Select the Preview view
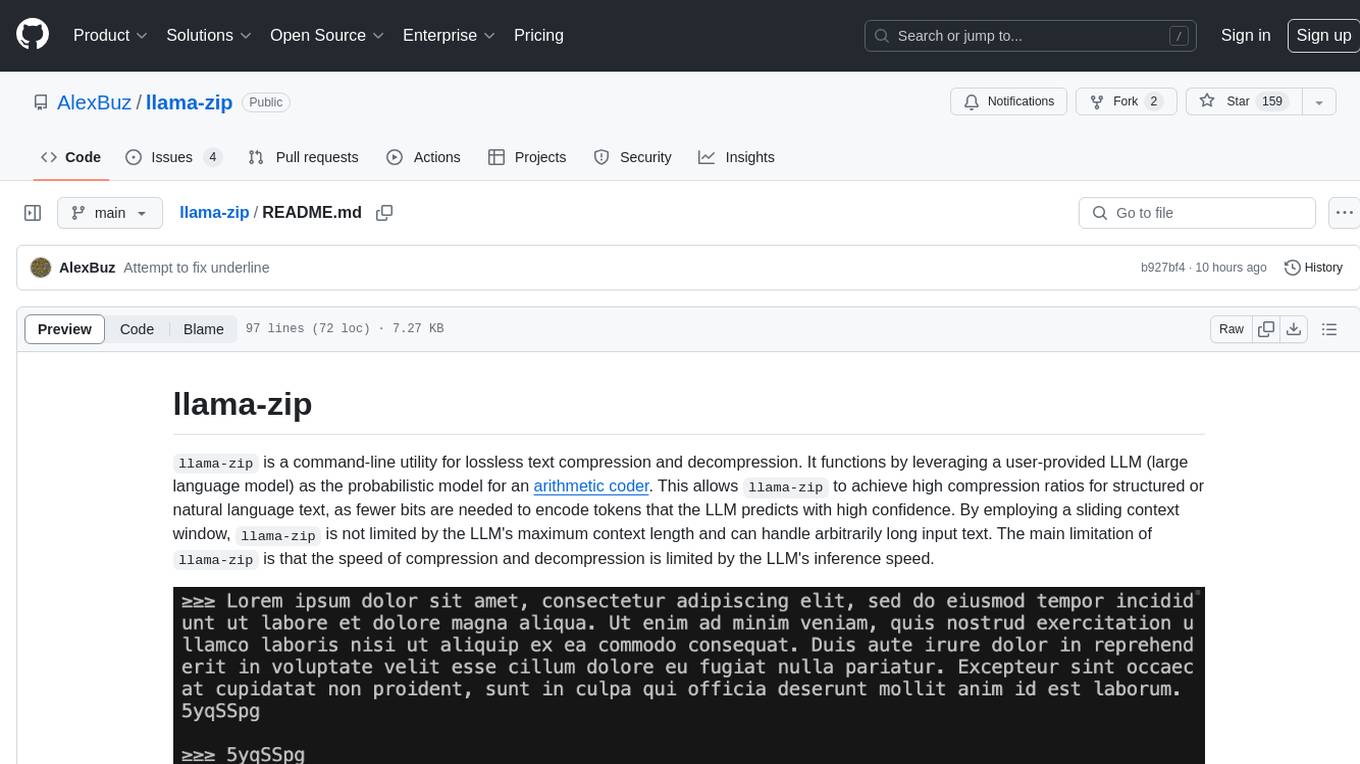 (65, 329)
